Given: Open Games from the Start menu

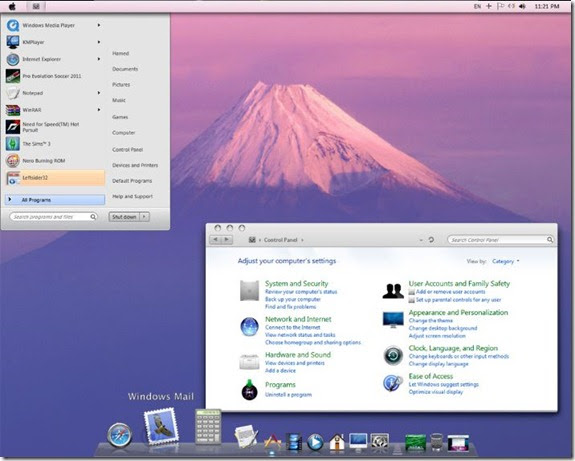Looking at the screenshot, I should [120, 117].
